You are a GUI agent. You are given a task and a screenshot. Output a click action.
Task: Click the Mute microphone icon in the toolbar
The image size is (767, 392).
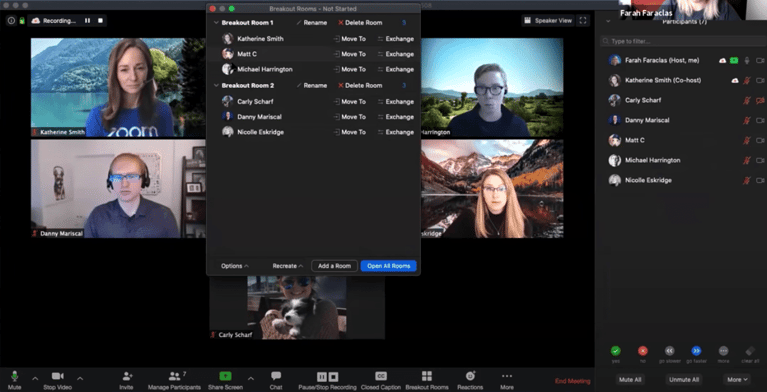point(15,376)
